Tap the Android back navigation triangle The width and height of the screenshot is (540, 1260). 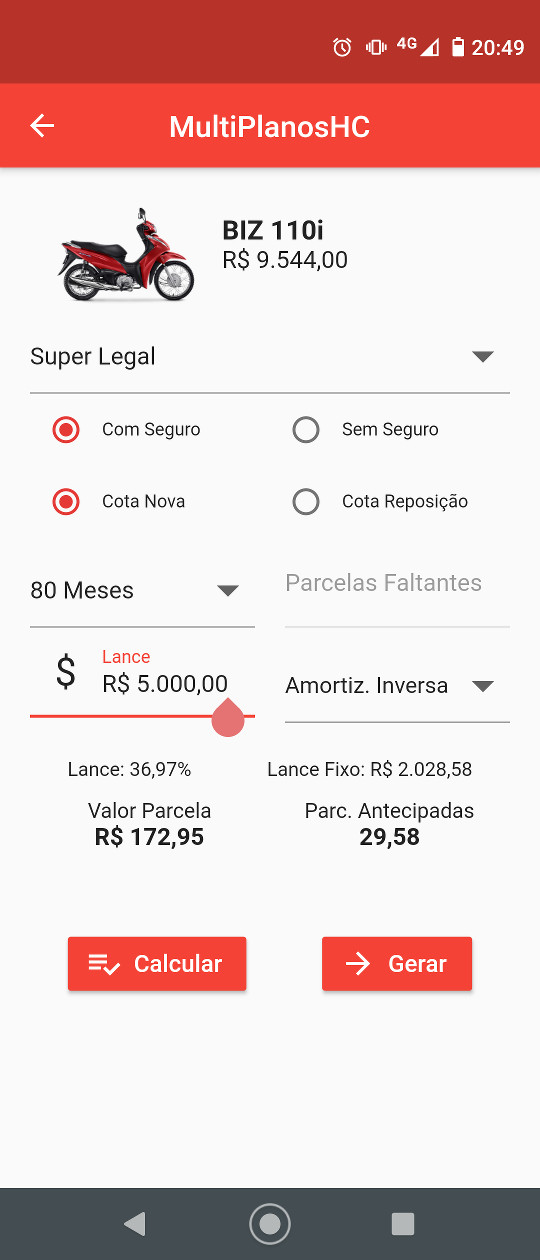tap(135, 1223)
